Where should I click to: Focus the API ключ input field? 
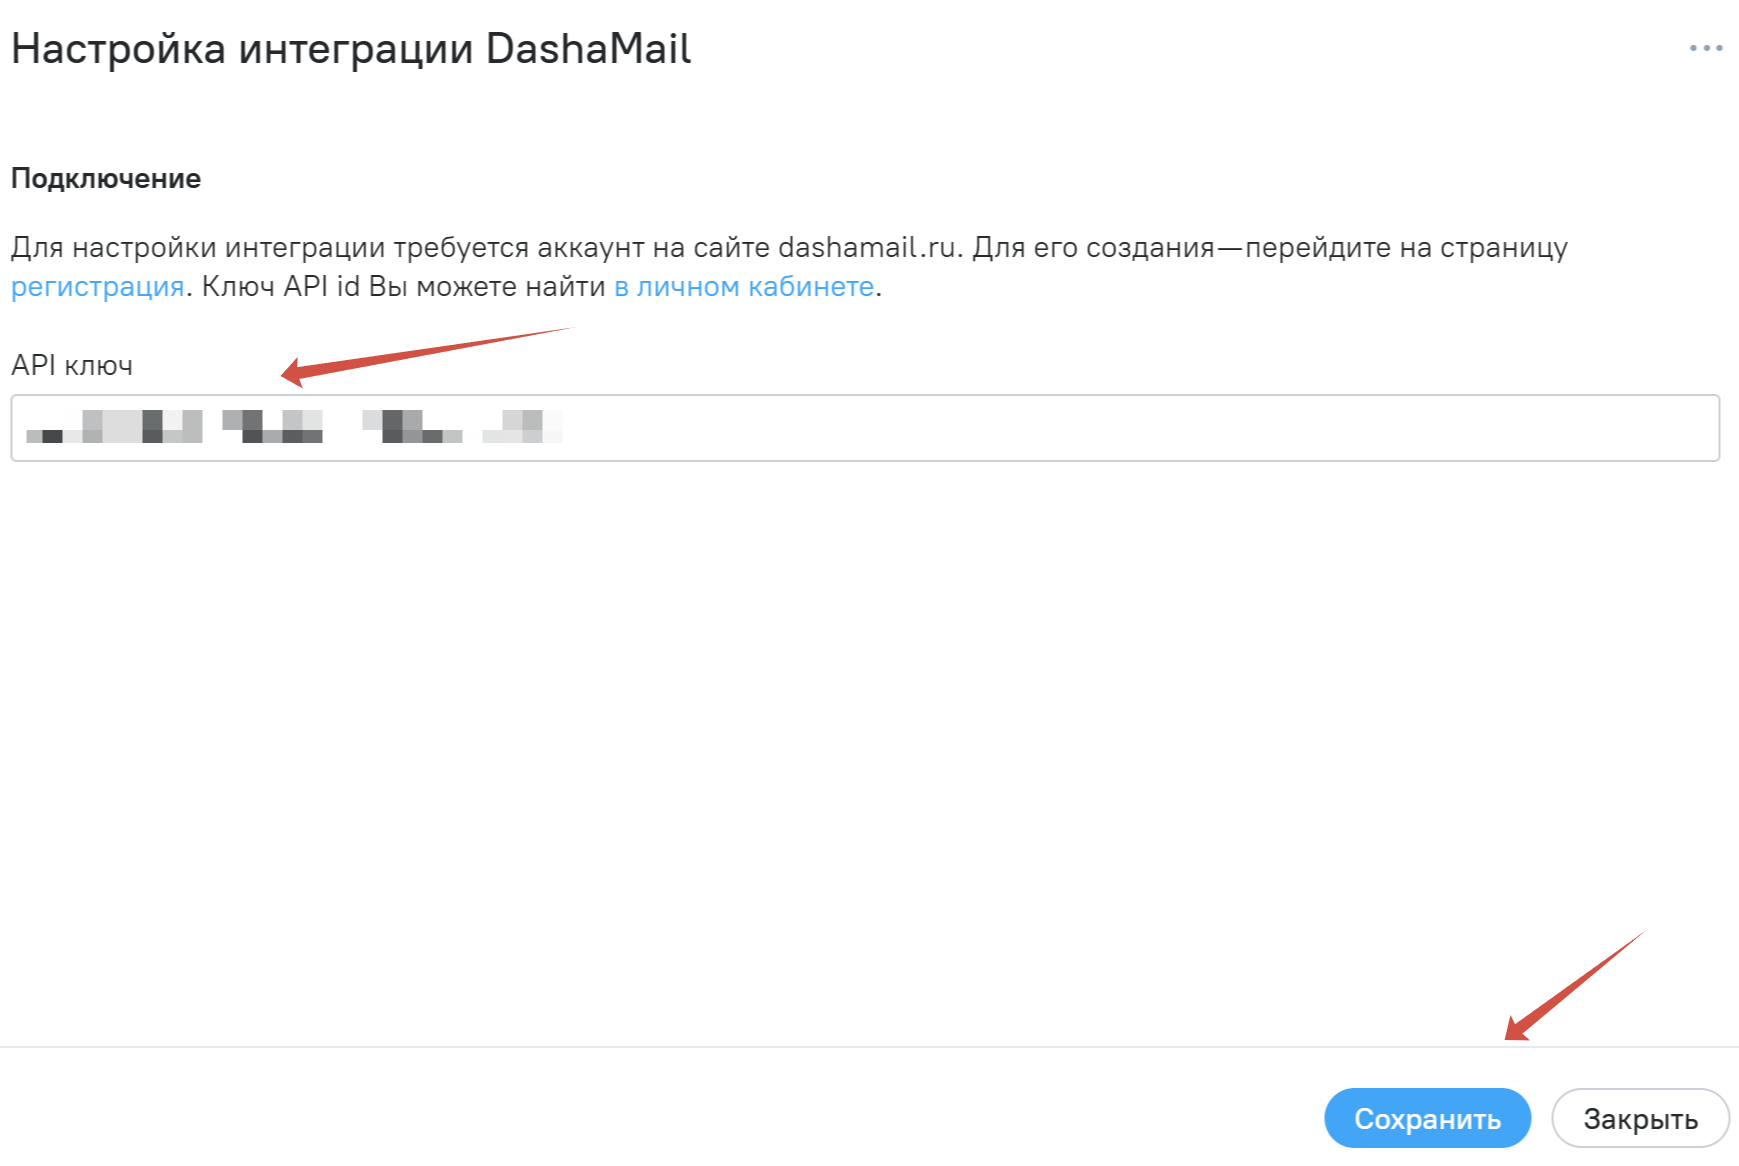tap(865, 428)
